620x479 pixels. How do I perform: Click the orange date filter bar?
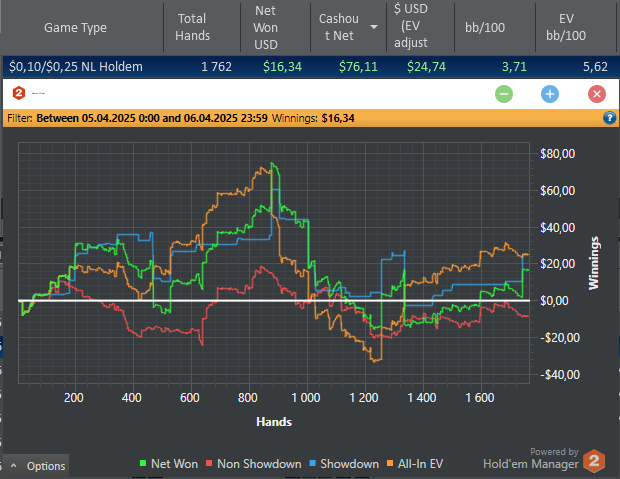[300, 118]
